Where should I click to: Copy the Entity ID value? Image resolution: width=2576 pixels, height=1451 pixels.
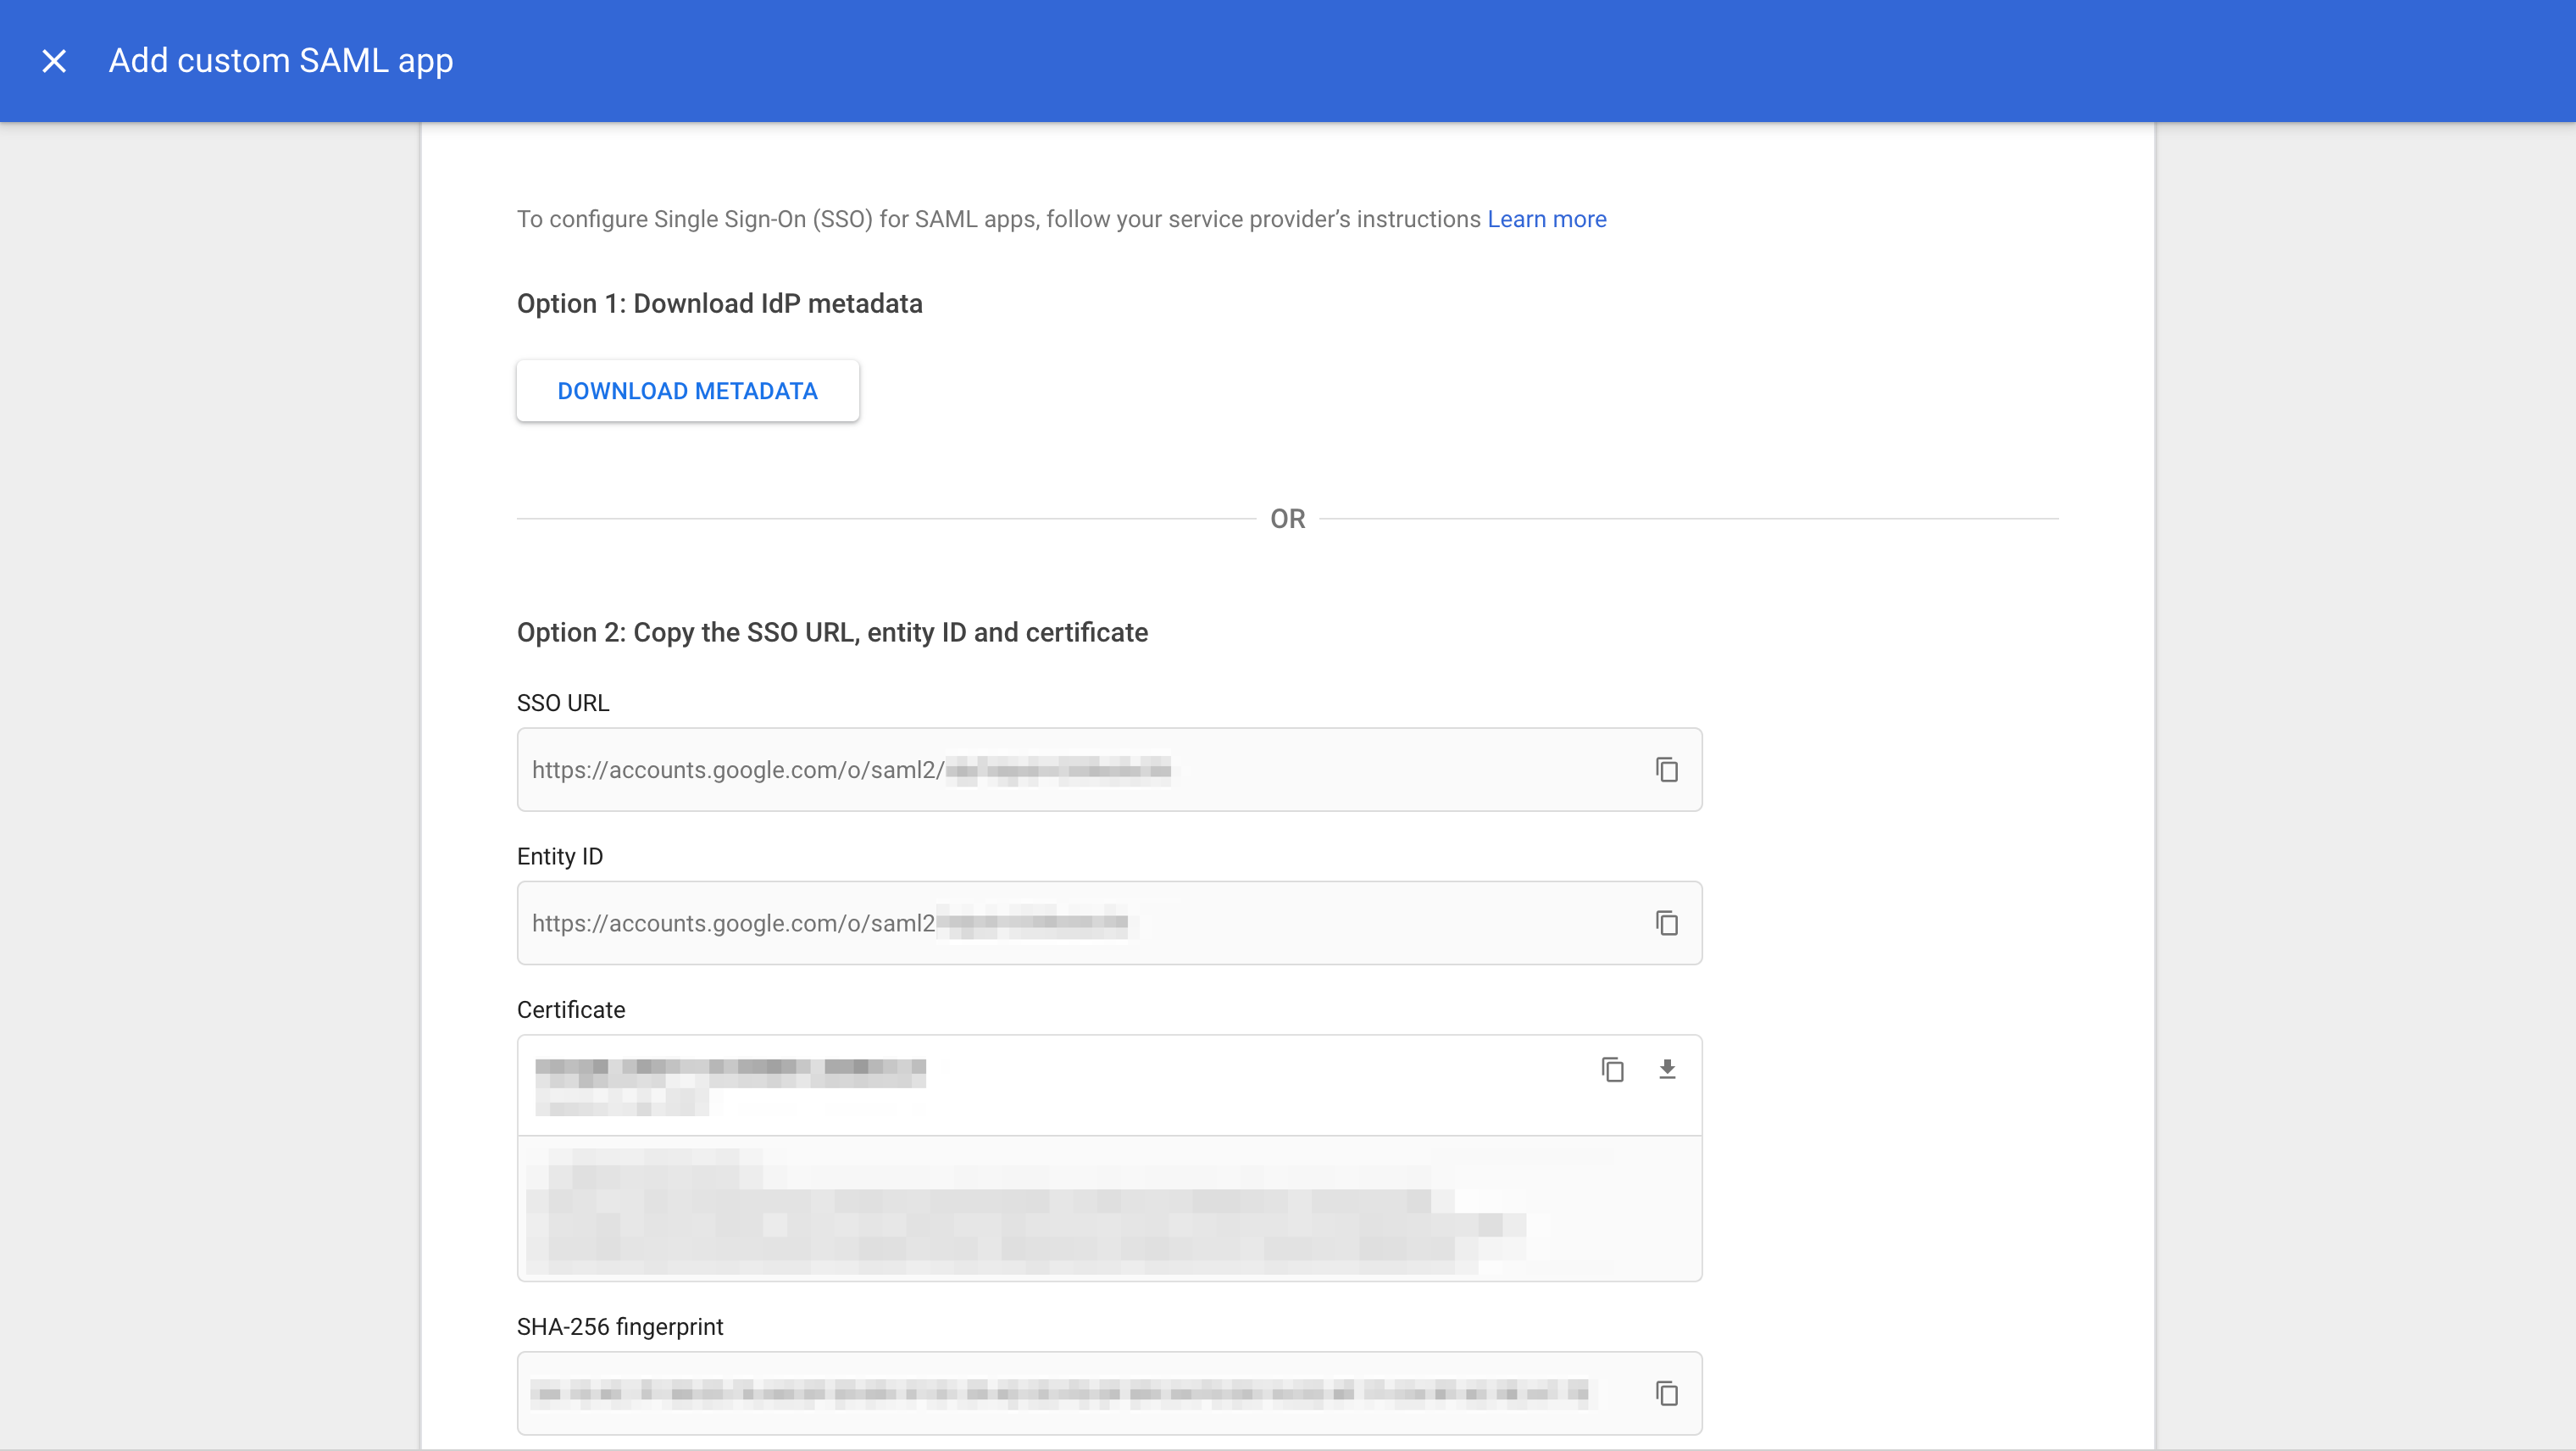click(1666, 922)
